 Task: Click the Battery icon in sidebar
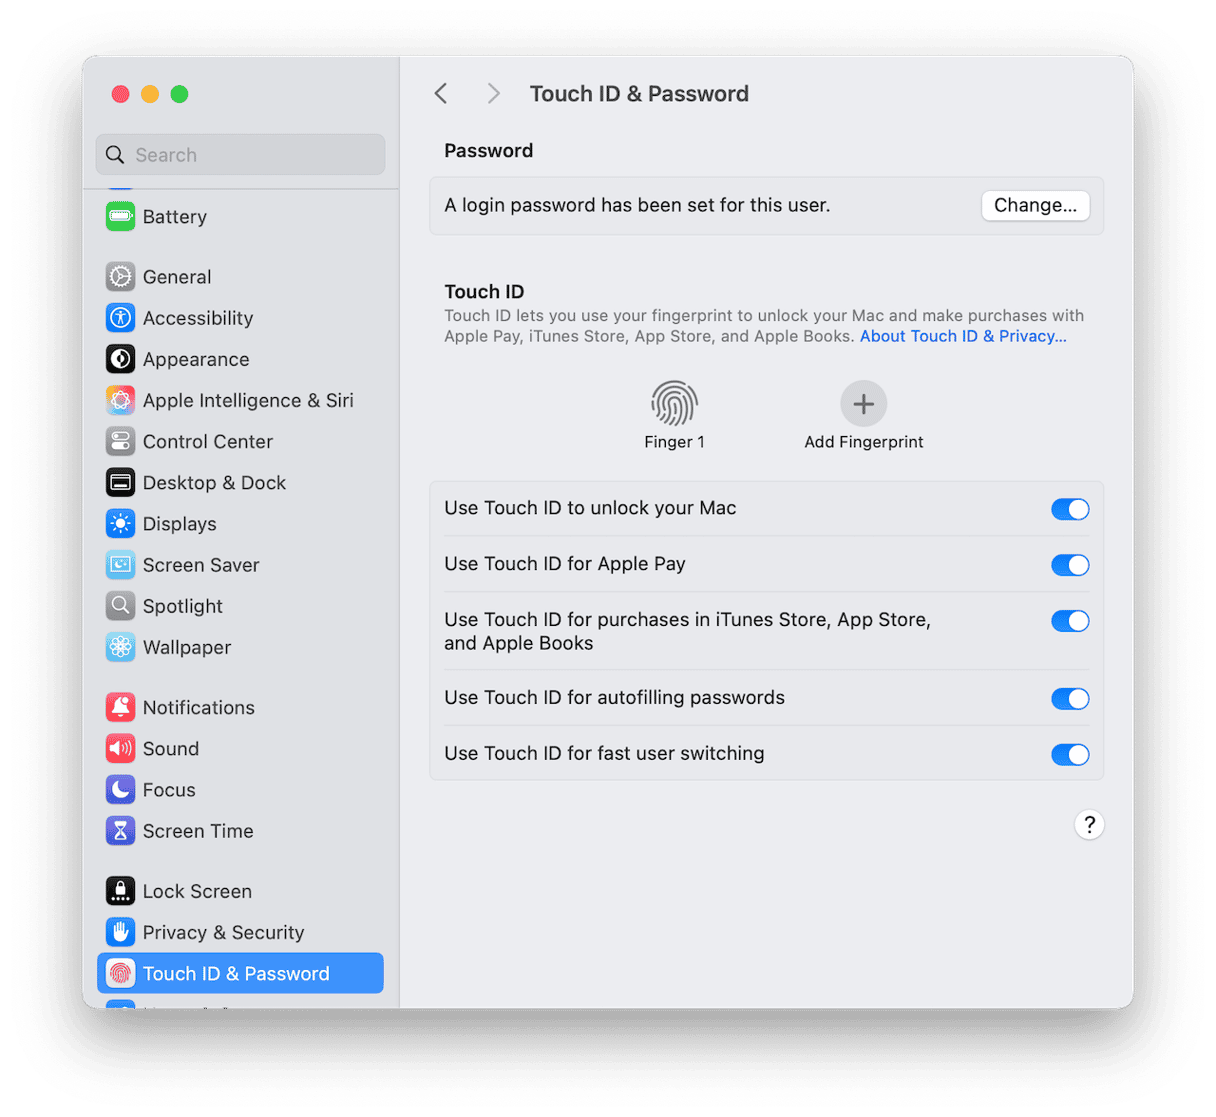(x=120, y=216)
